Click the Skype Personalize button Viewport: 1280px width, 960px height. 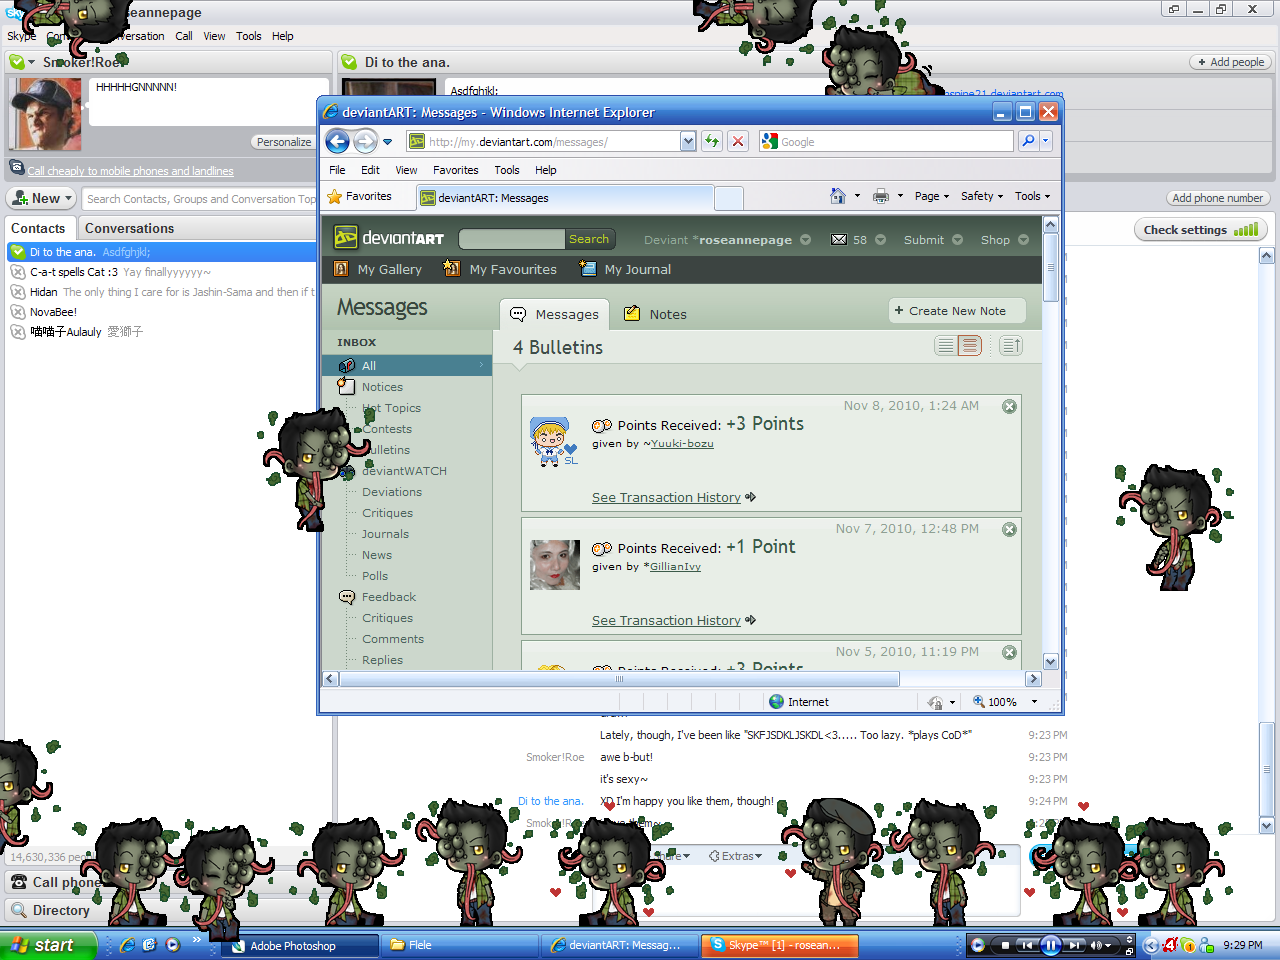click(x=284, y=142)
